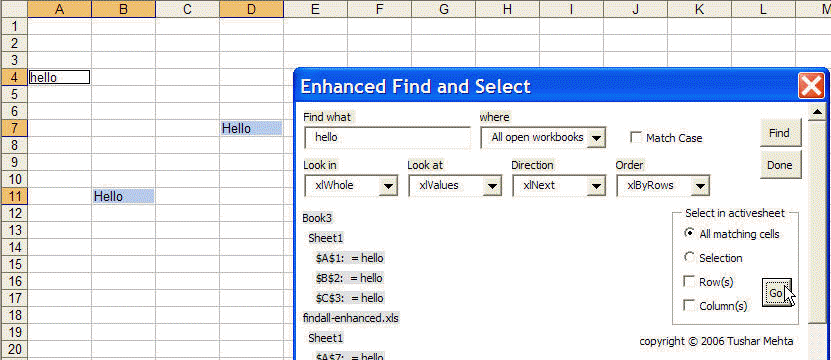
Task: Select result $B$2: = hello
Action: [x=349, y=278]
